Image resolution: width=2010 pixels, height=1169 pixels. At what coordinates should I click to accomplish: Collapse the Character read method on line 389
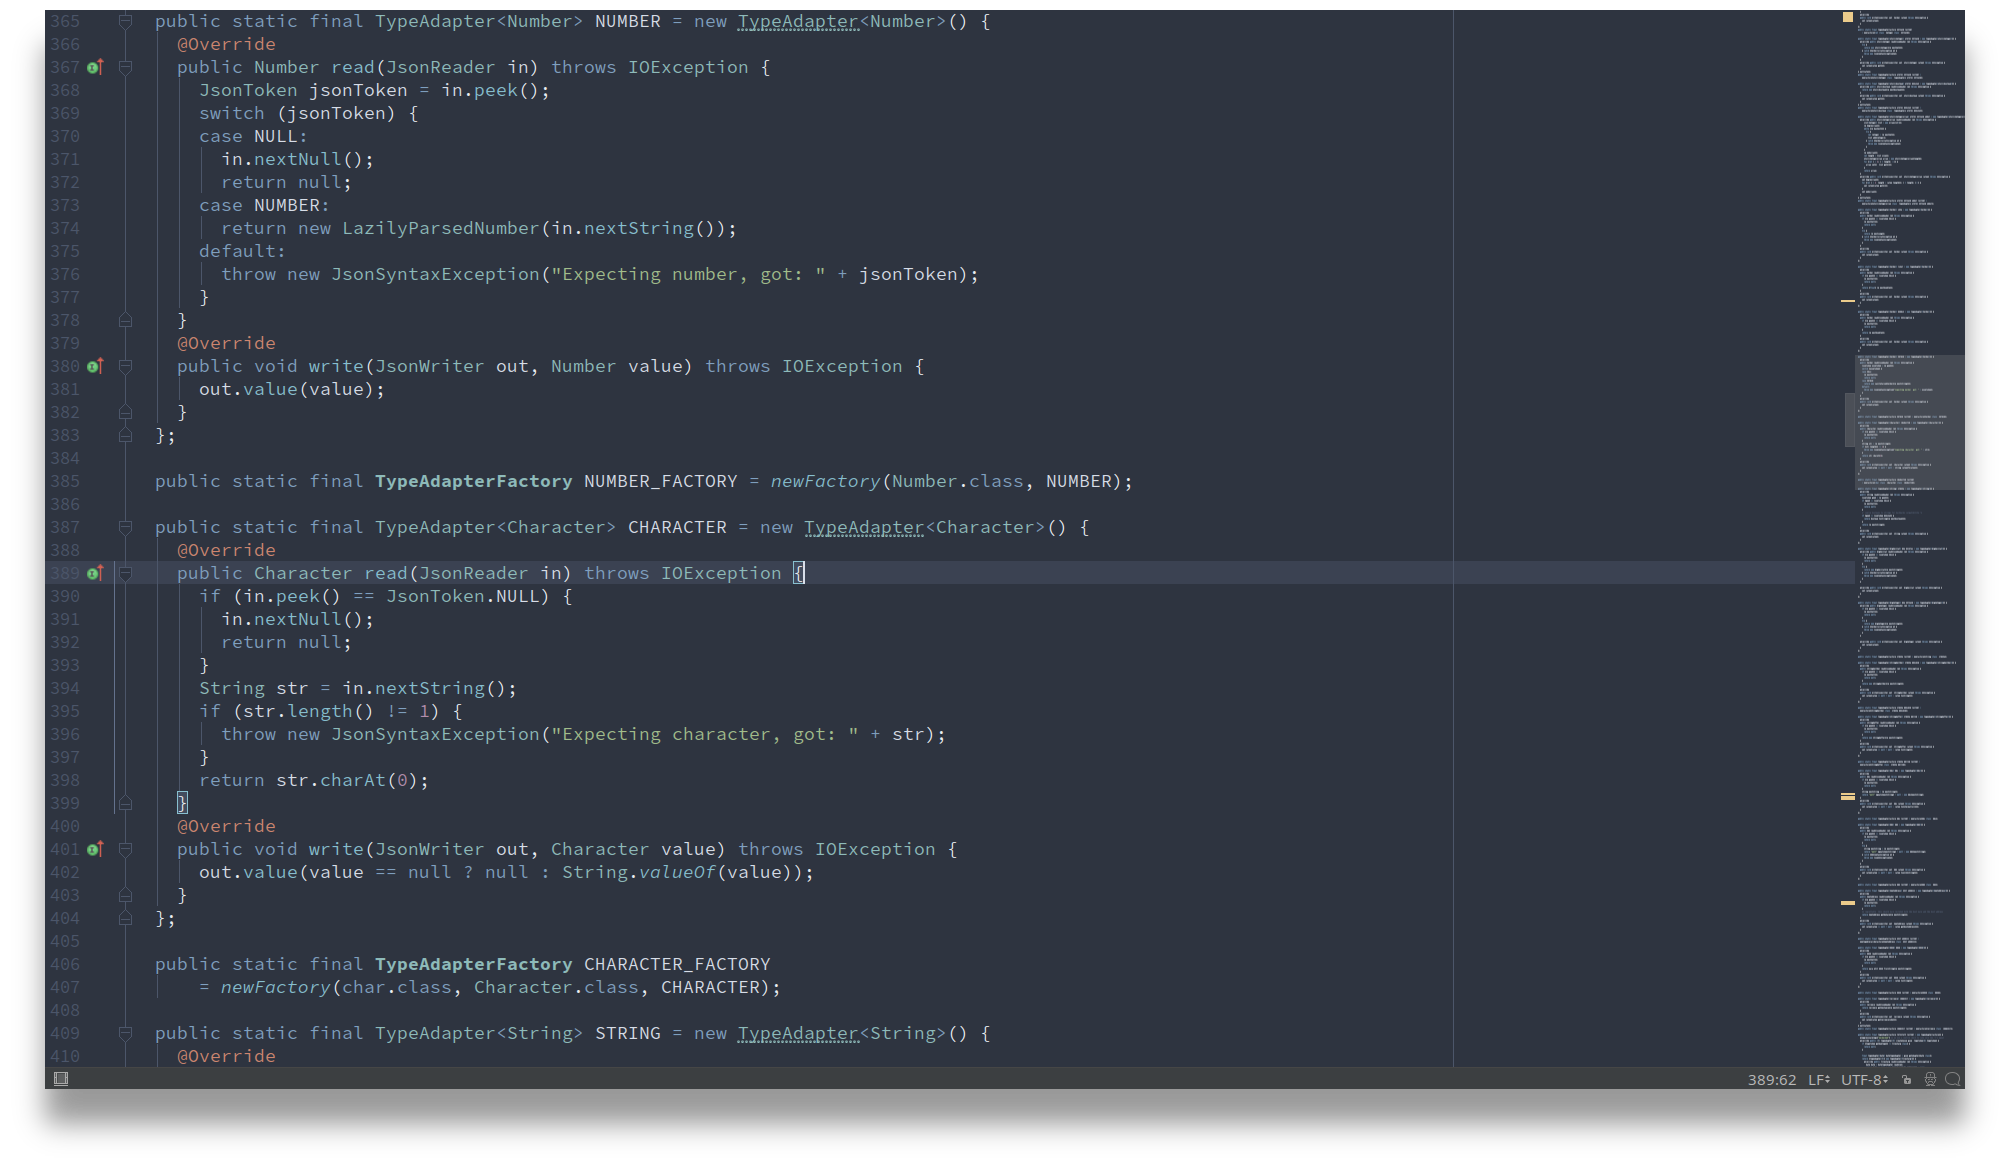pos(125,573)
